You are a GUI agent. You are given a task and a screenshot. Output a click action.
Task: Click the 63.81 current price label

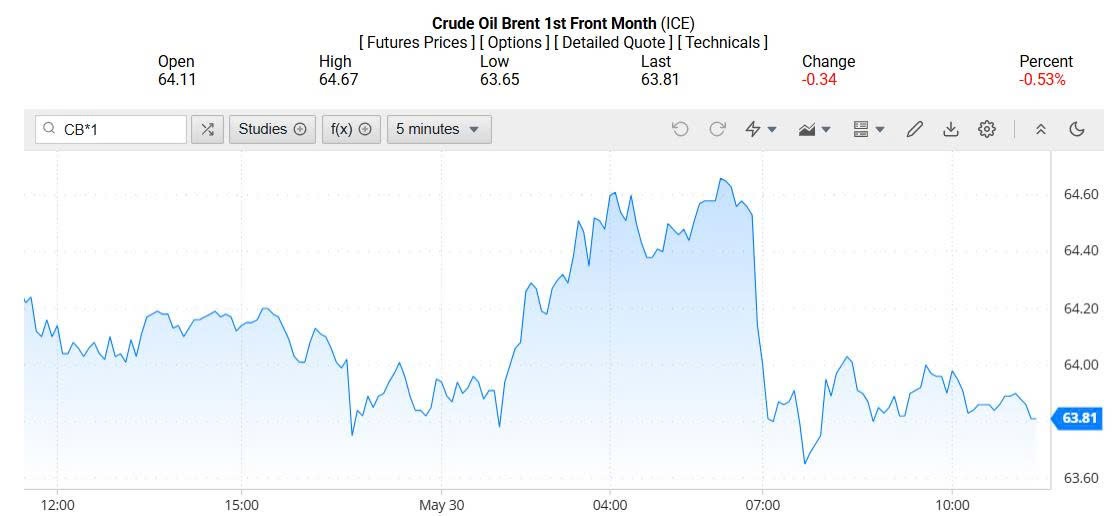(1081, 418)
